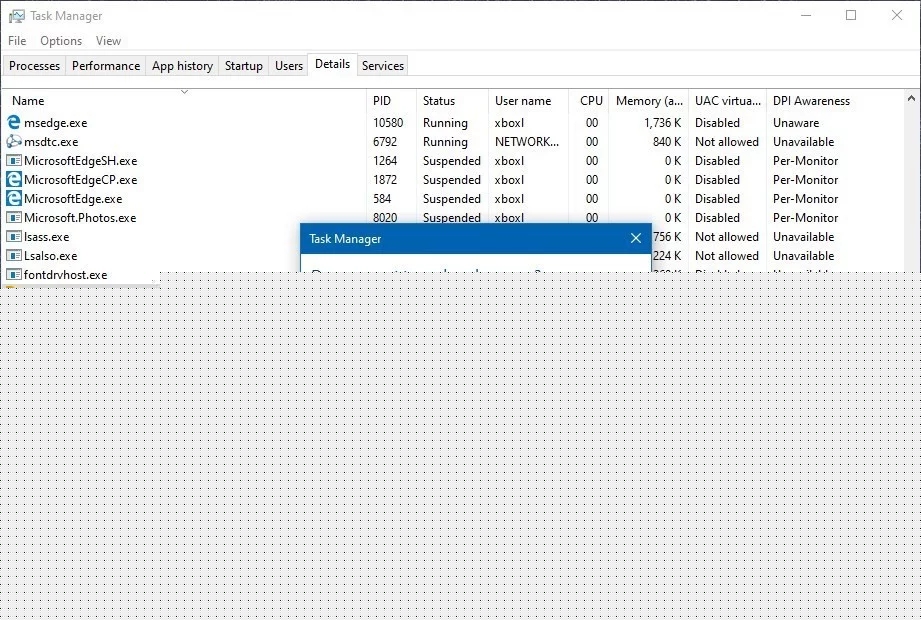The width and height of the screenshot is (921, 620).
Task: Sort by the CPU column header
Action: (x=591, y=101)
